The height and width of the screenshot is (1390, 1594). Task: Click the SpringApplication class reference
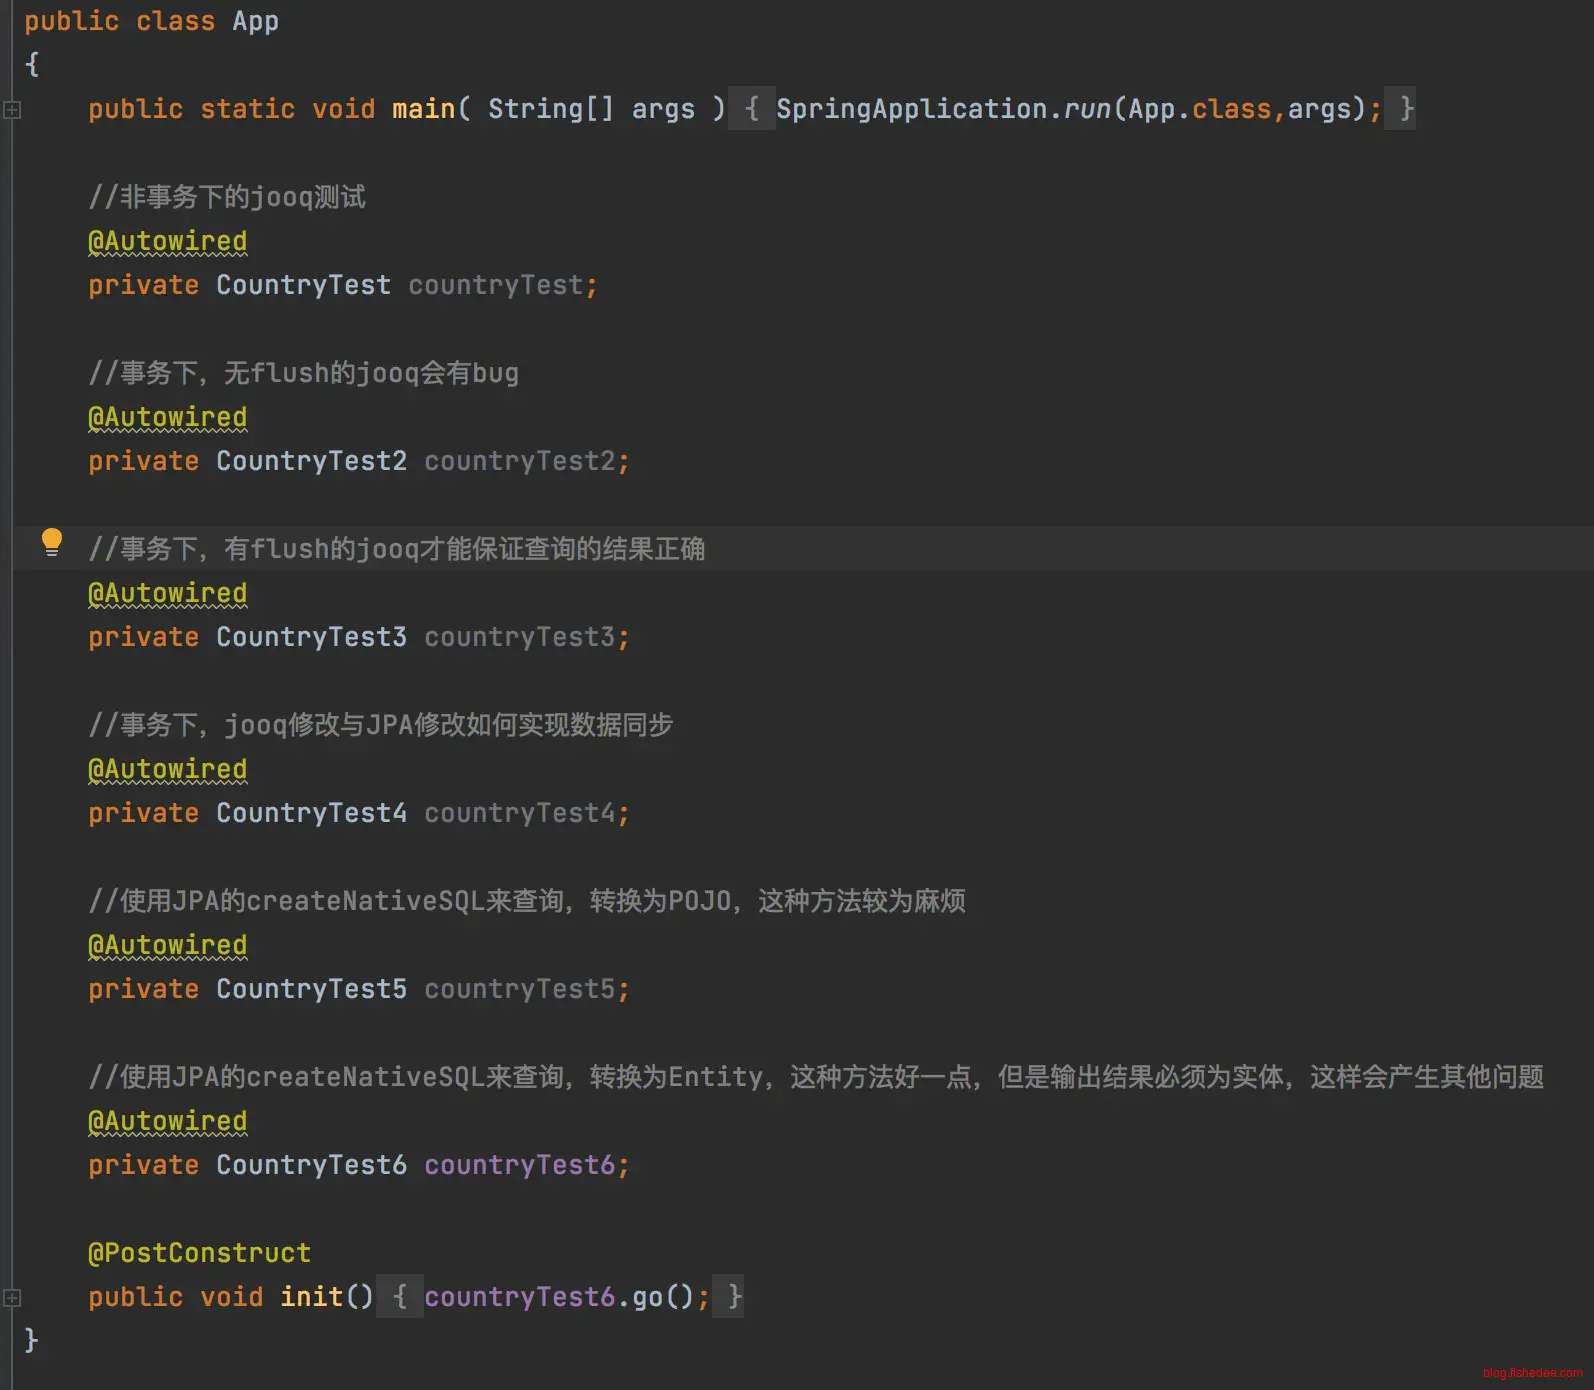tap(911, 109)
